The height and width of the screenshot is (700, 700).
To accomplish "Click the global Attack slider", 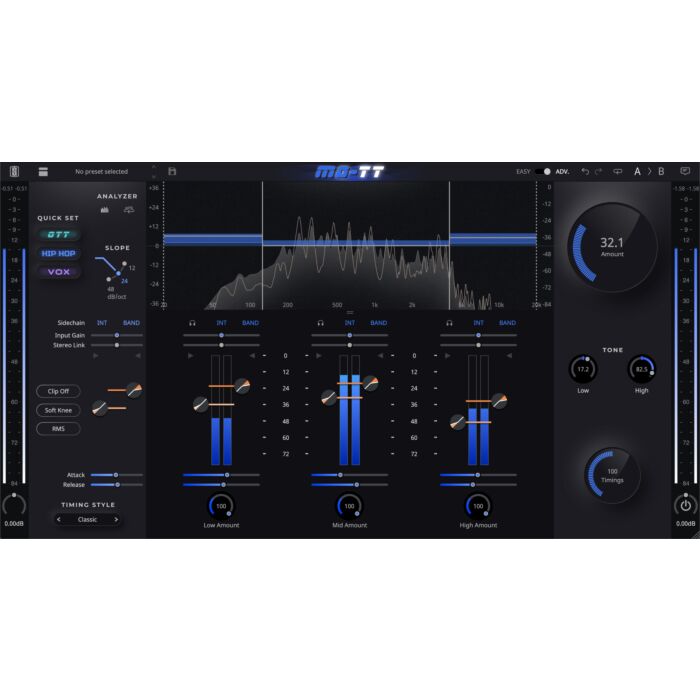I will (117, 475).
